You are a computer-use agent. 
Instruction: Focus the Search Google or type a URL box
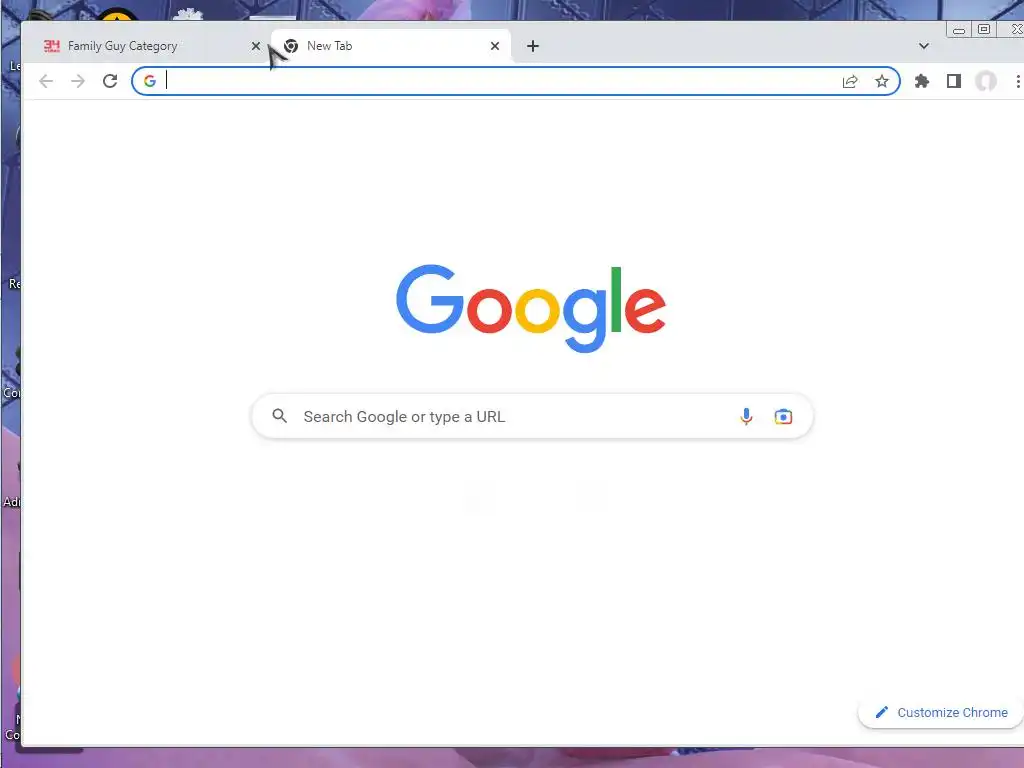532,416
